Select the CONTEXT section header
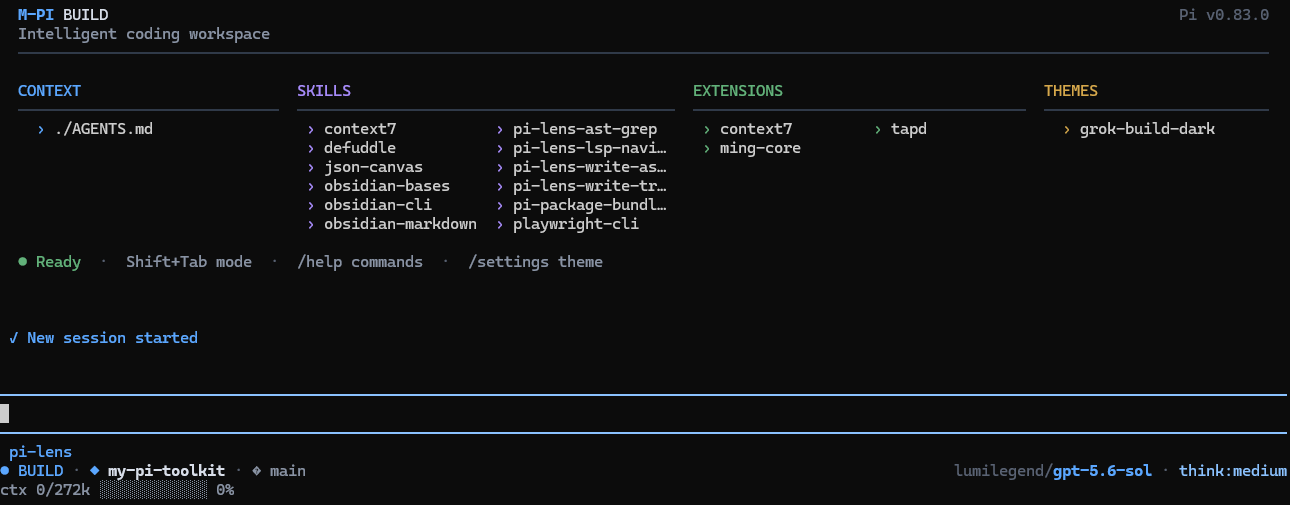 point(49,91)
